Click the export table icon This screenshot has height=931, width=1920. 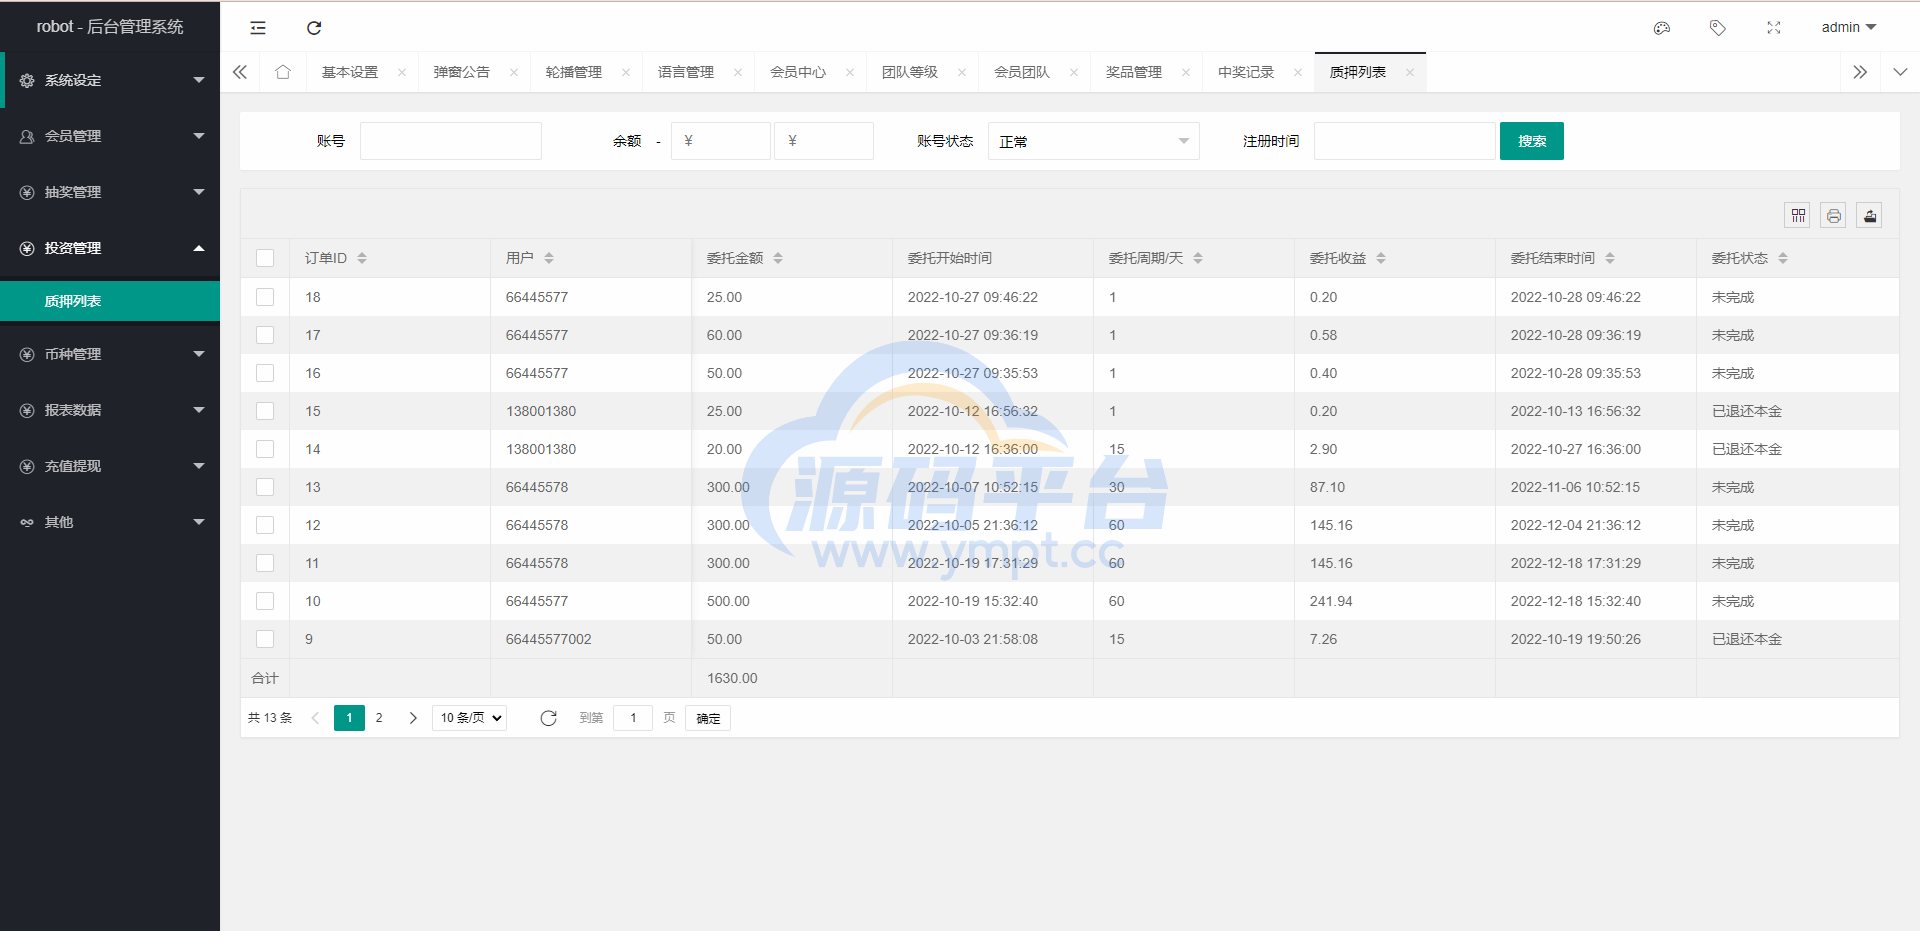click(x=1870, y=215)
